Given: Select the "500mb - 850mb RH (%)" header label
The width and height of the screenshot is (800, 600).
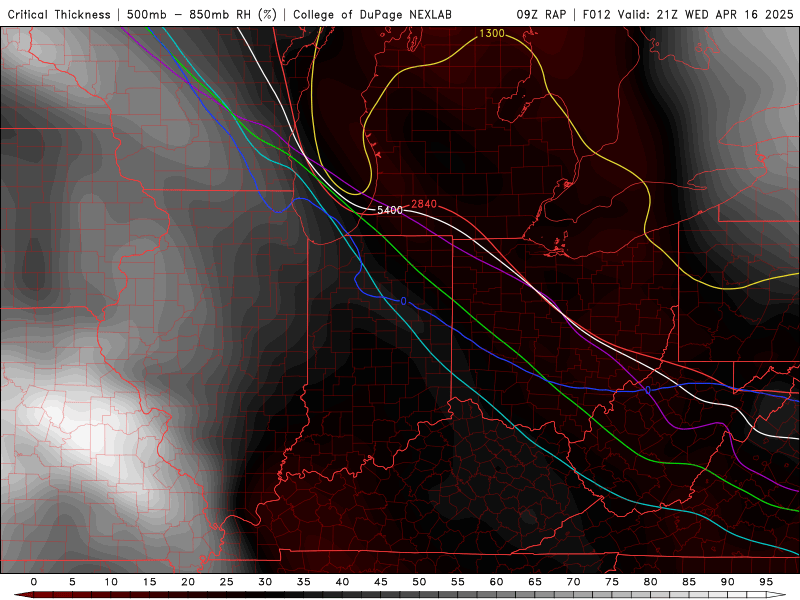Looking at the screenshot, I should click(x=202, y=15).
